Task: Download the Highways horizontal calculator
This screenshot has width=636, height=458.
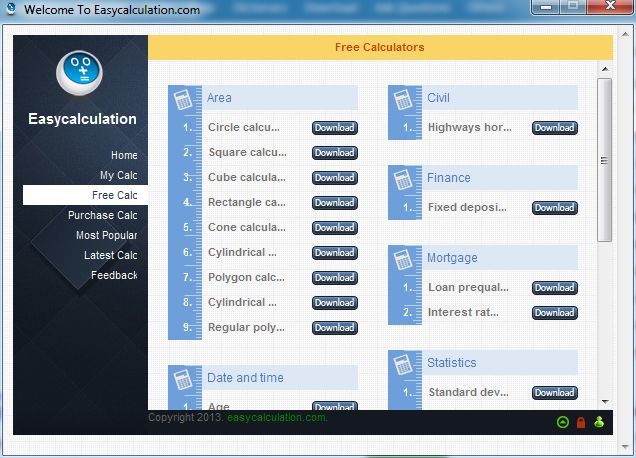Action: (555, 128)
